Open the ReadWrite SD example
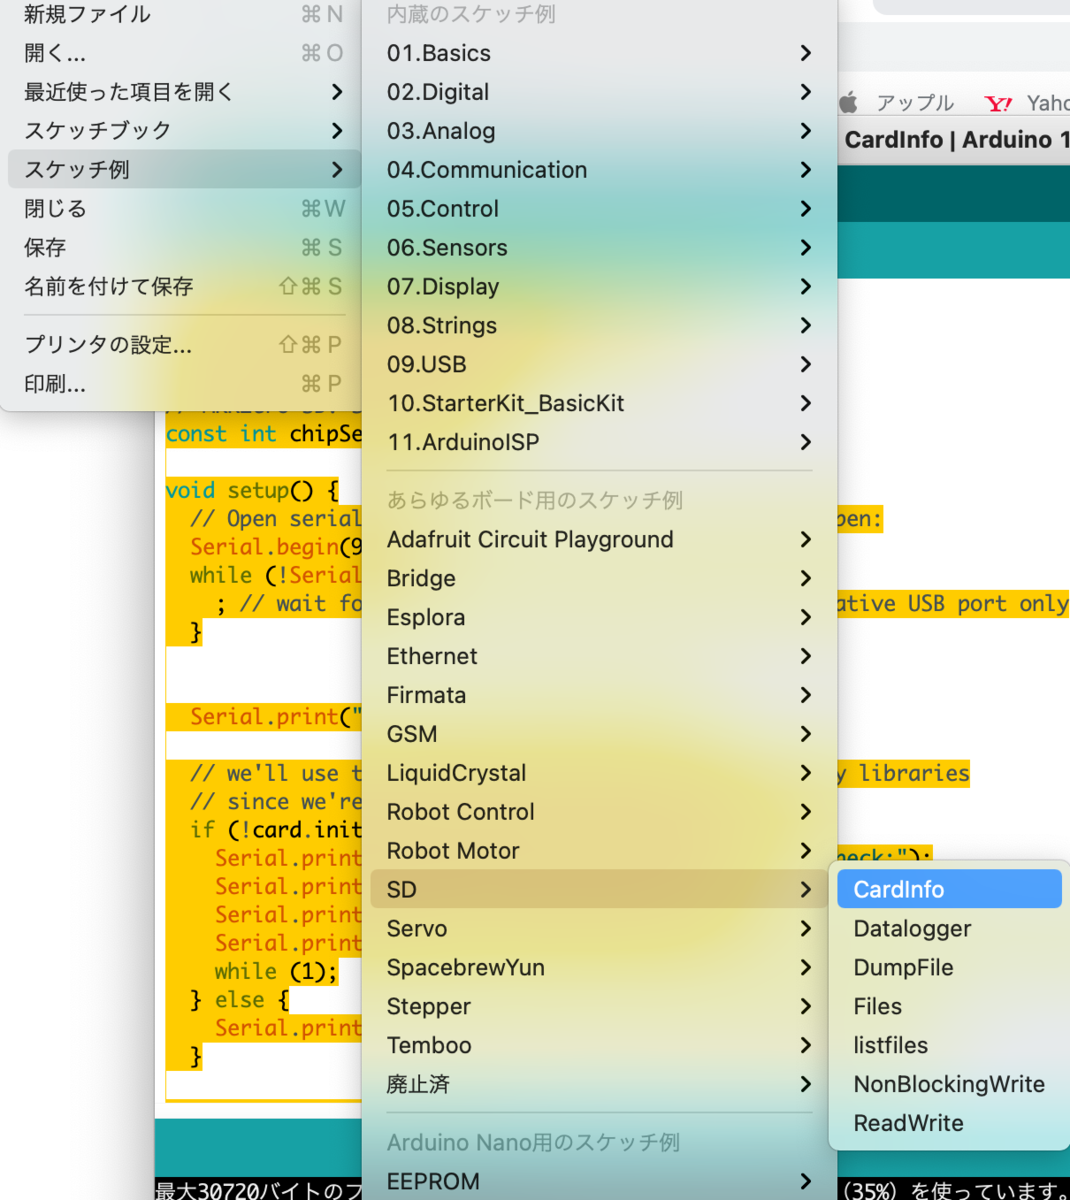The image size is (1070, 1200). coord(949,1124)
